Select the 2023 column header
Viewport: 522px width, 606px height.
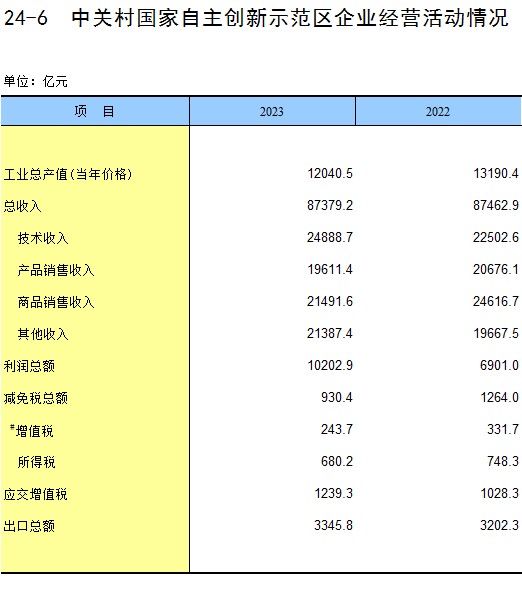tap(272, 111)
